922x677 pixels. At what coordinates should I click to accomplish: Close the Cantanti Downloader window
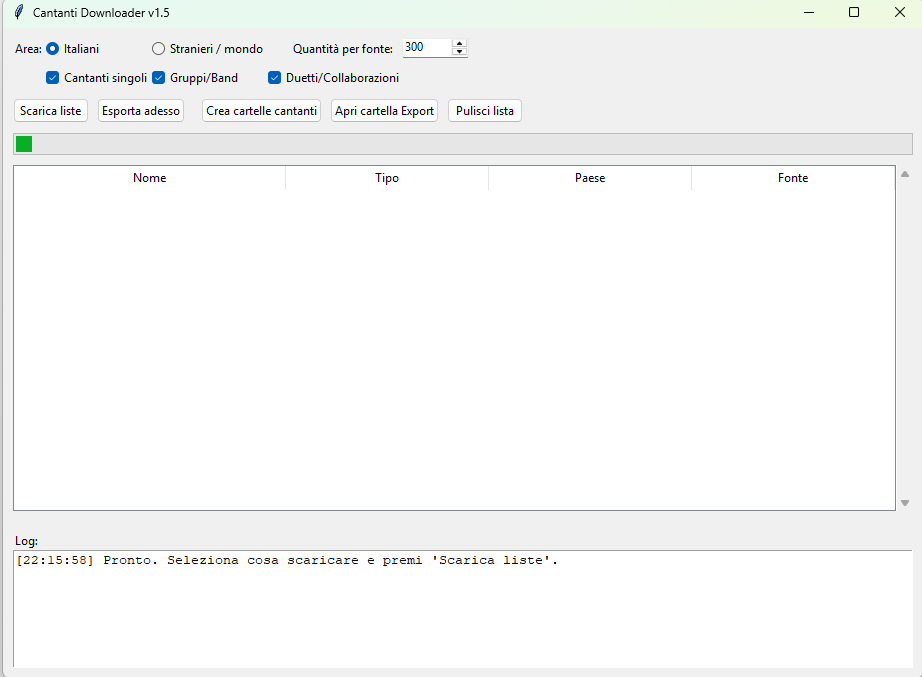[900, 12]
